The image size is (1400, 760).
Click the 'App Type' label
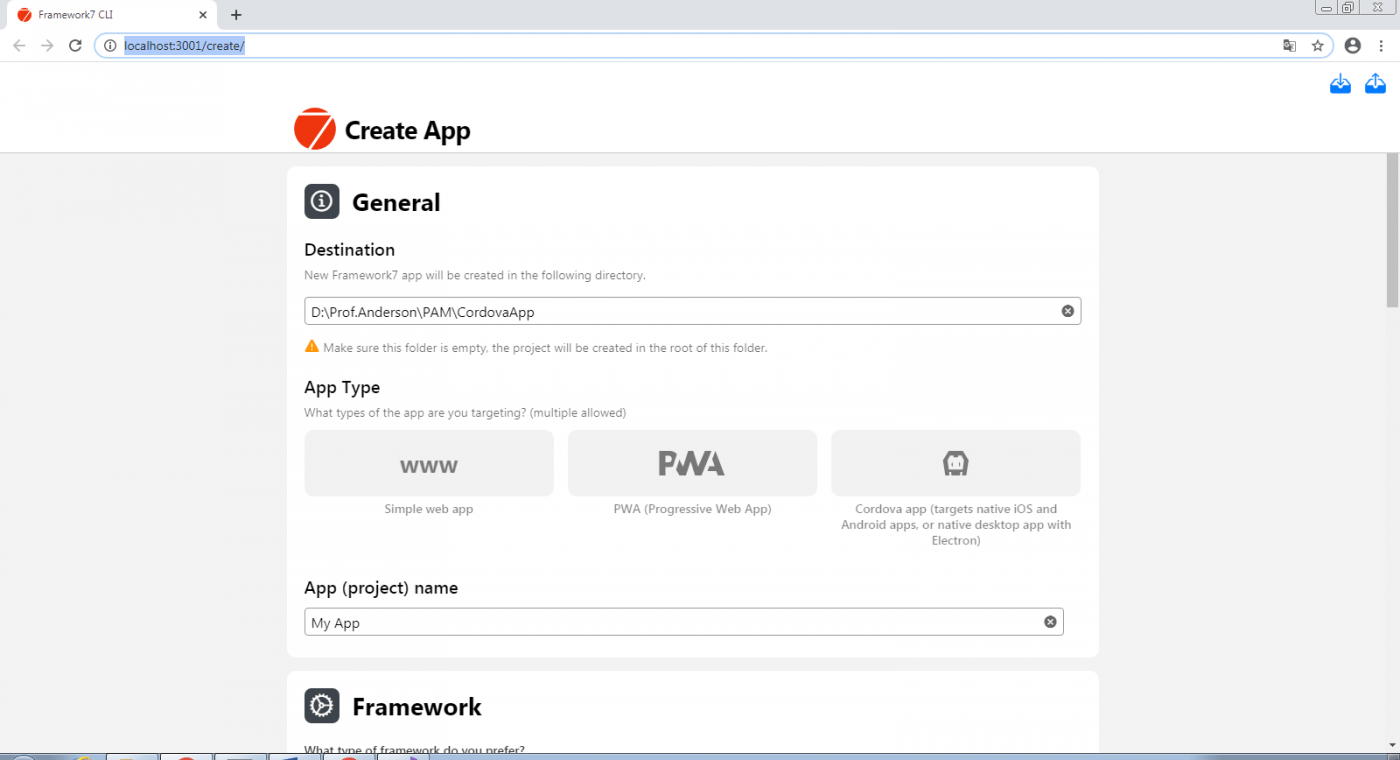pyautogui.click(x=342, y=388)
